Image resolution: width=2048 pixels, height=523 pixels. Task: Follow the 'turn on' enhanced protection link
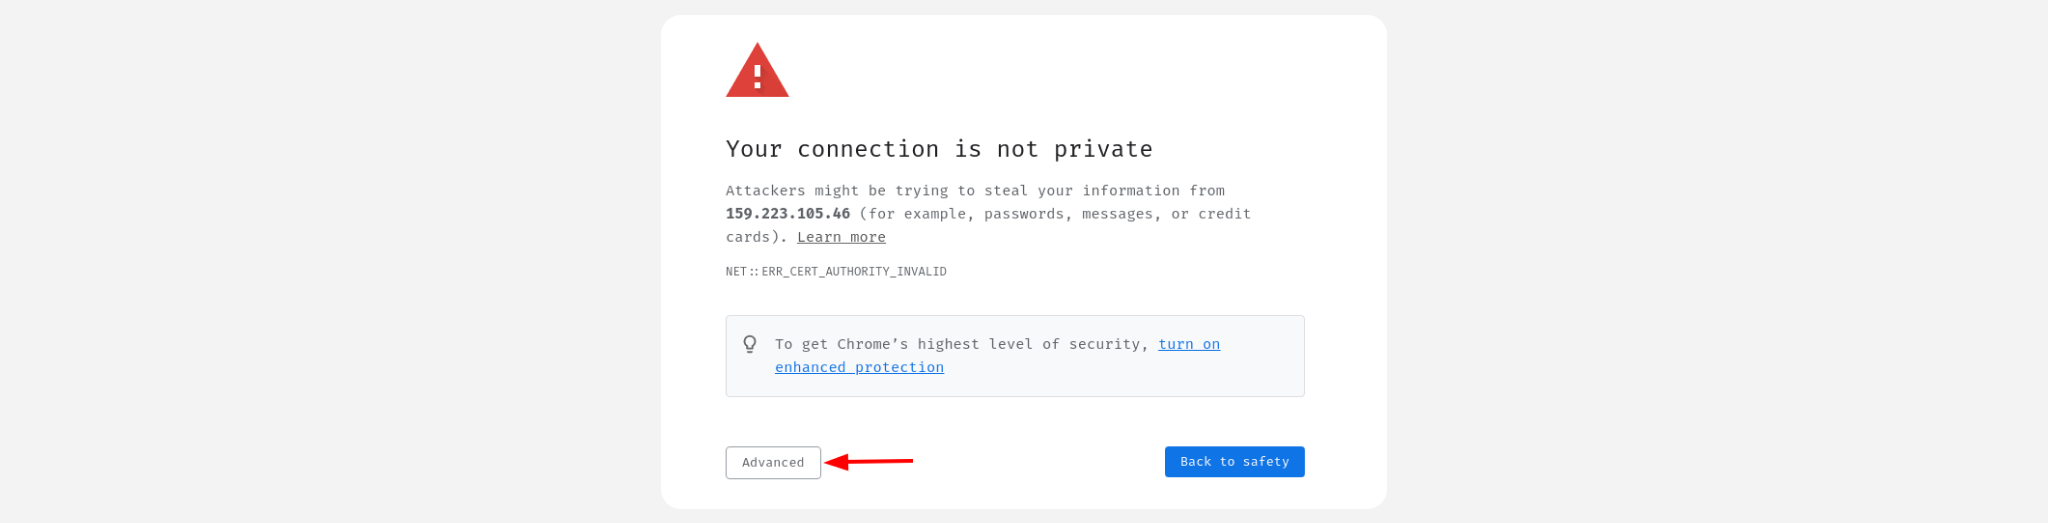(x=1189, y=344)
